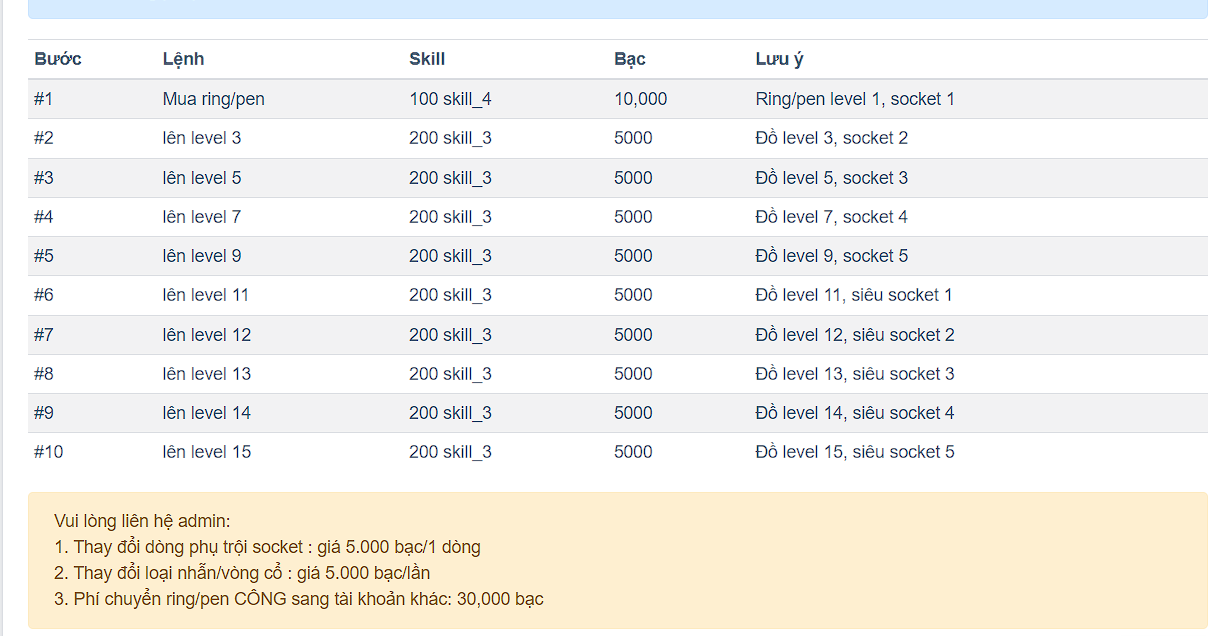Select the "Mua ring/pen" command cell
Image resolution: width=1225 pixels, height=636 pixels.
pyautogui.click(x=213, y=99)
